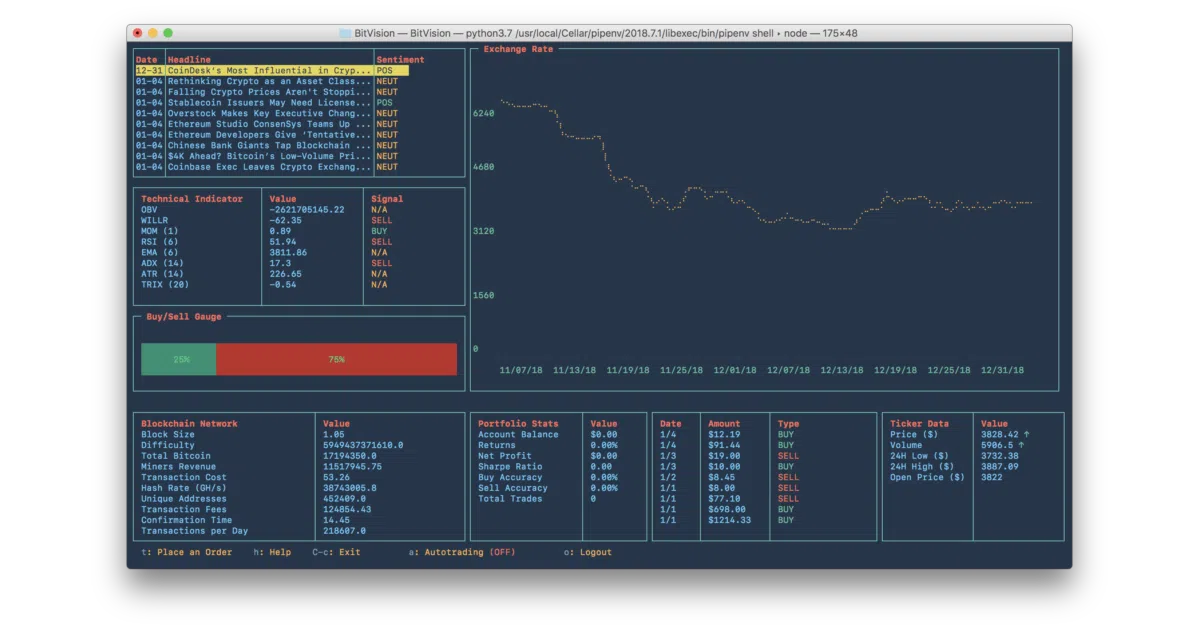Viewport: 1200px width, 630px height.
Task: Click the 12/01/18 date on the chart axis
Action: tap(735, 370)
